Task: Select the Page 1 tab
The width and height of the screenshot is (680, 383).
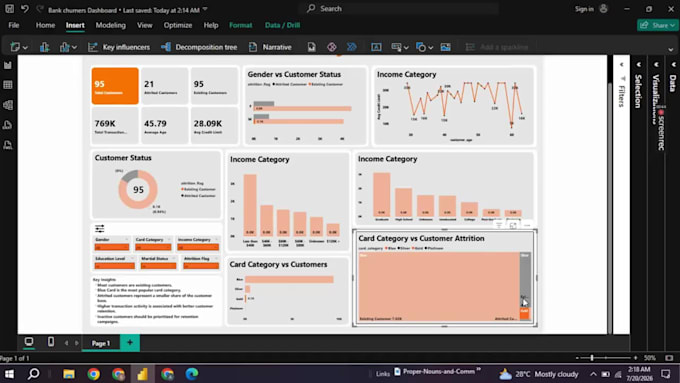Action: click(101, 343)
